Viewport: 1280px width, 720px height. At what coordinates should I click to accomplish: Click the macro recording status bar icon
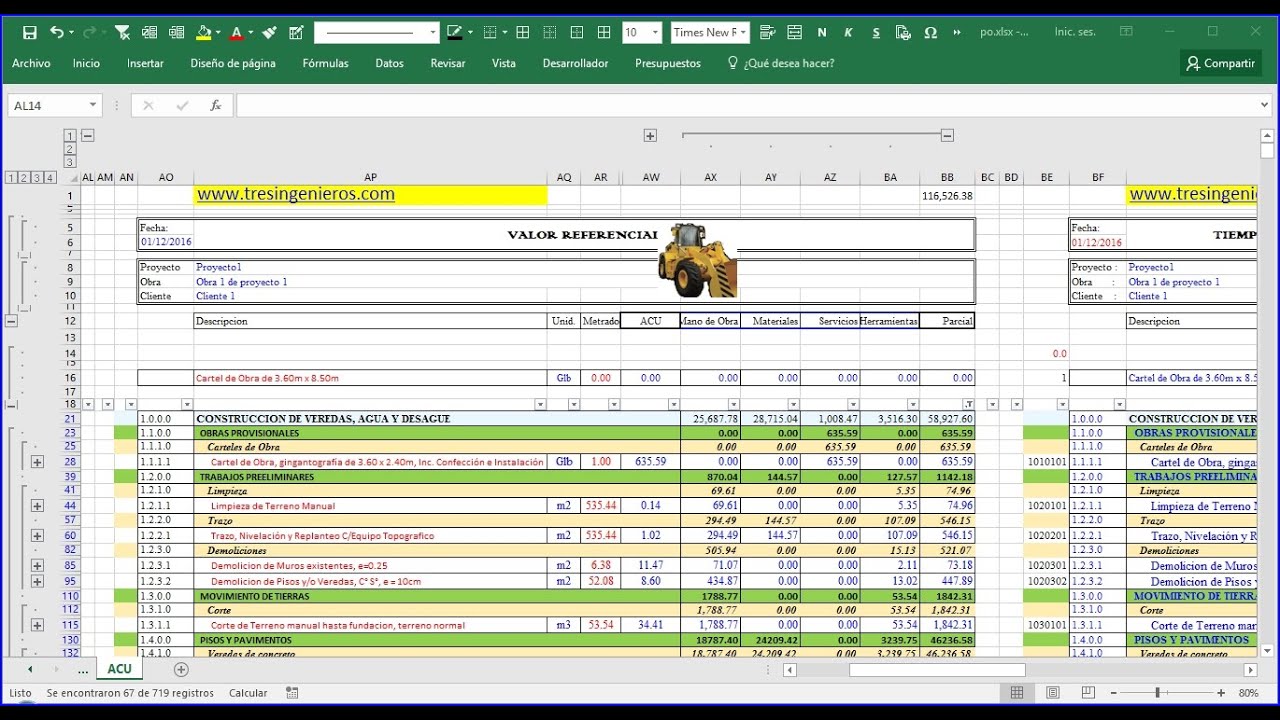[292, 692]
